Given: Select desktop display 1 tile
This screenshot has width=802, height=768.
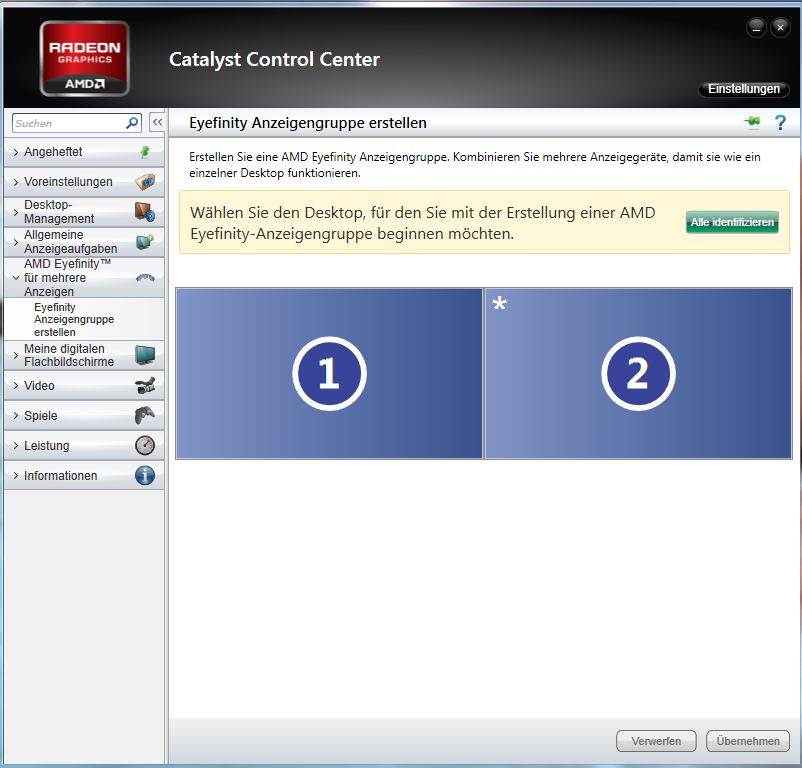Looking at the screenshot, I should coord(329,373).
